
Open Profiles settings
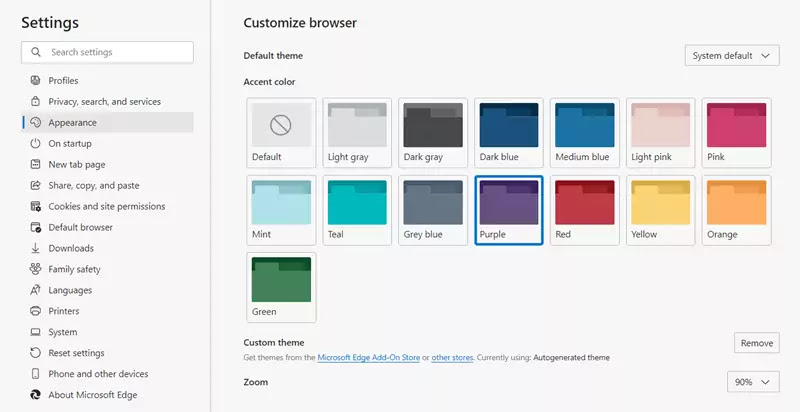pos(108,81)
